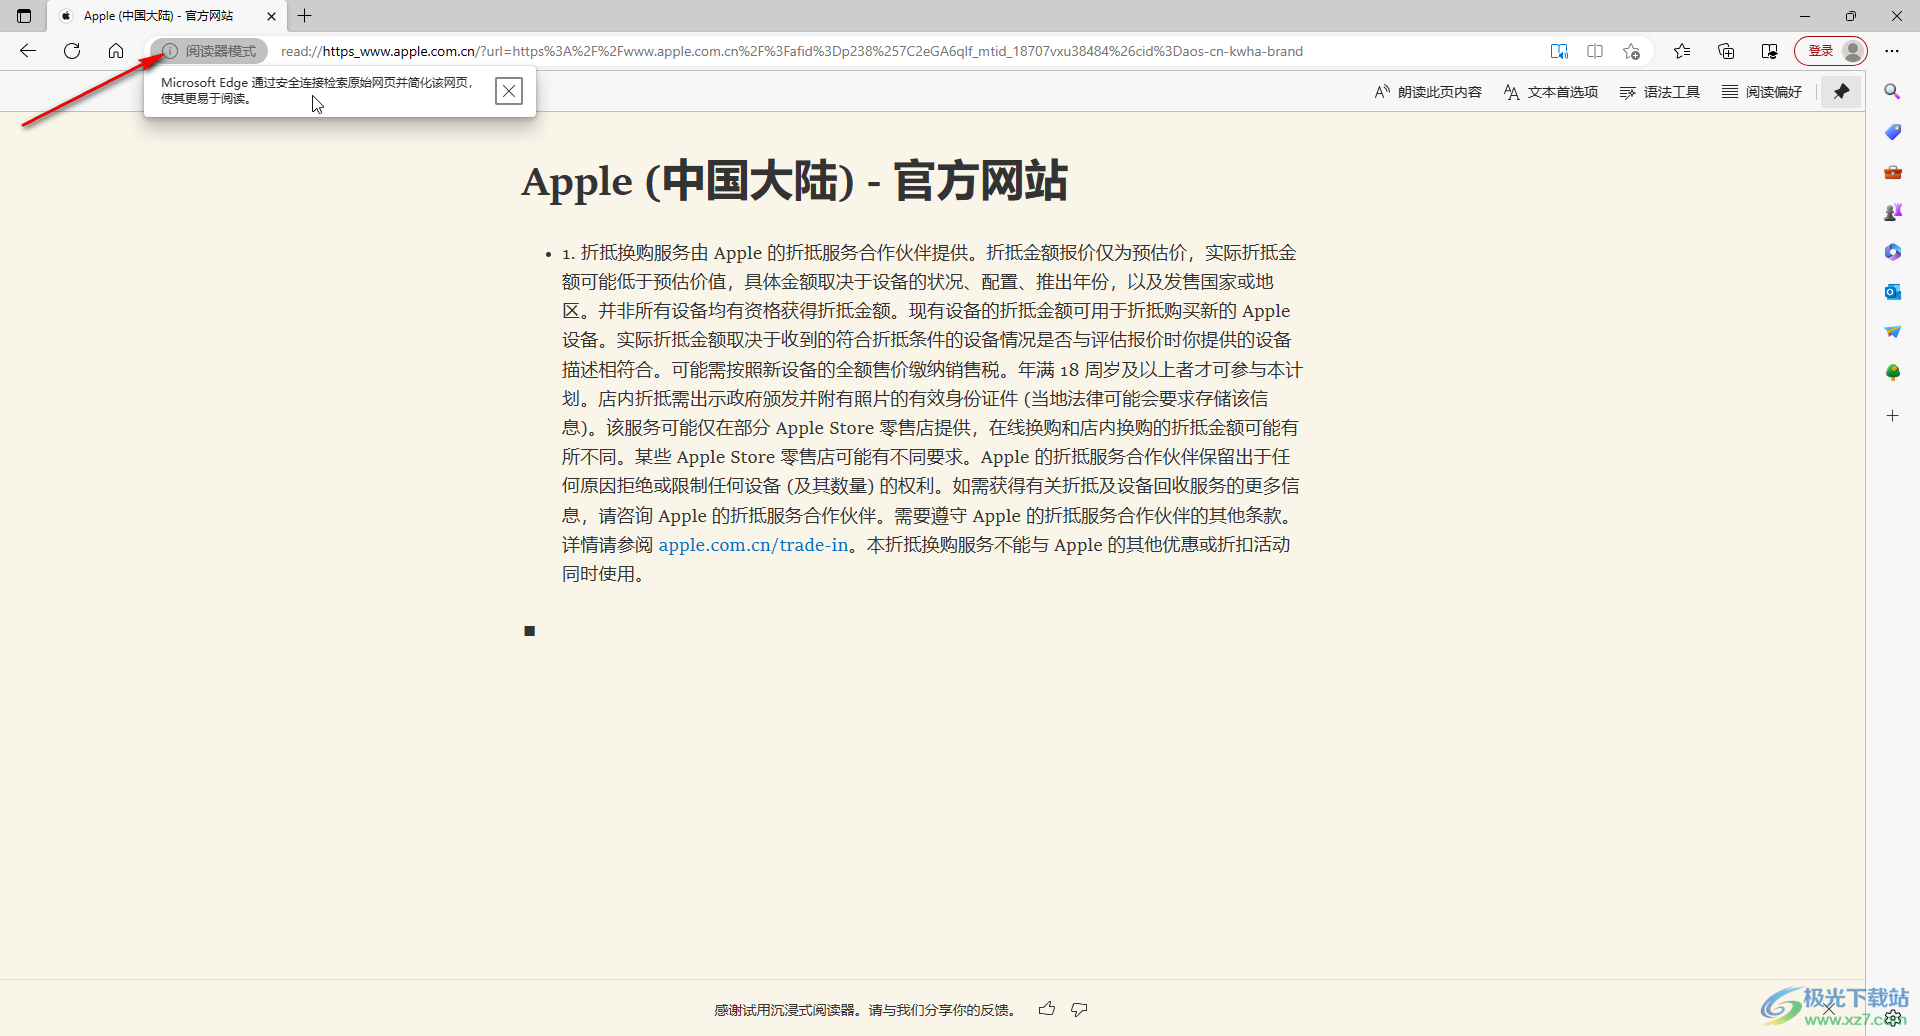Click the 感谢试用沉浸式阅读器 feedback text
This screenshot has height=1036, width=1920.
865,1010
